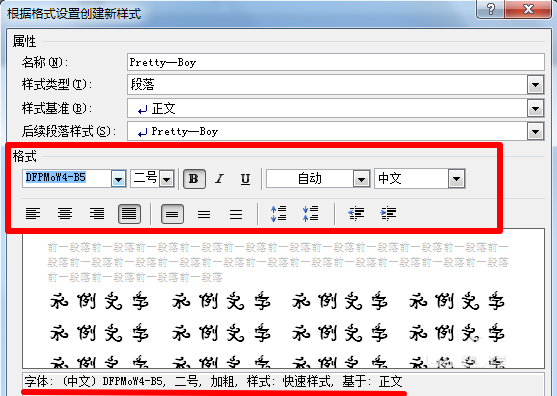557x396 pixels.
Task: Expand the 样式基准 dropdown
Action: (535, 108)
